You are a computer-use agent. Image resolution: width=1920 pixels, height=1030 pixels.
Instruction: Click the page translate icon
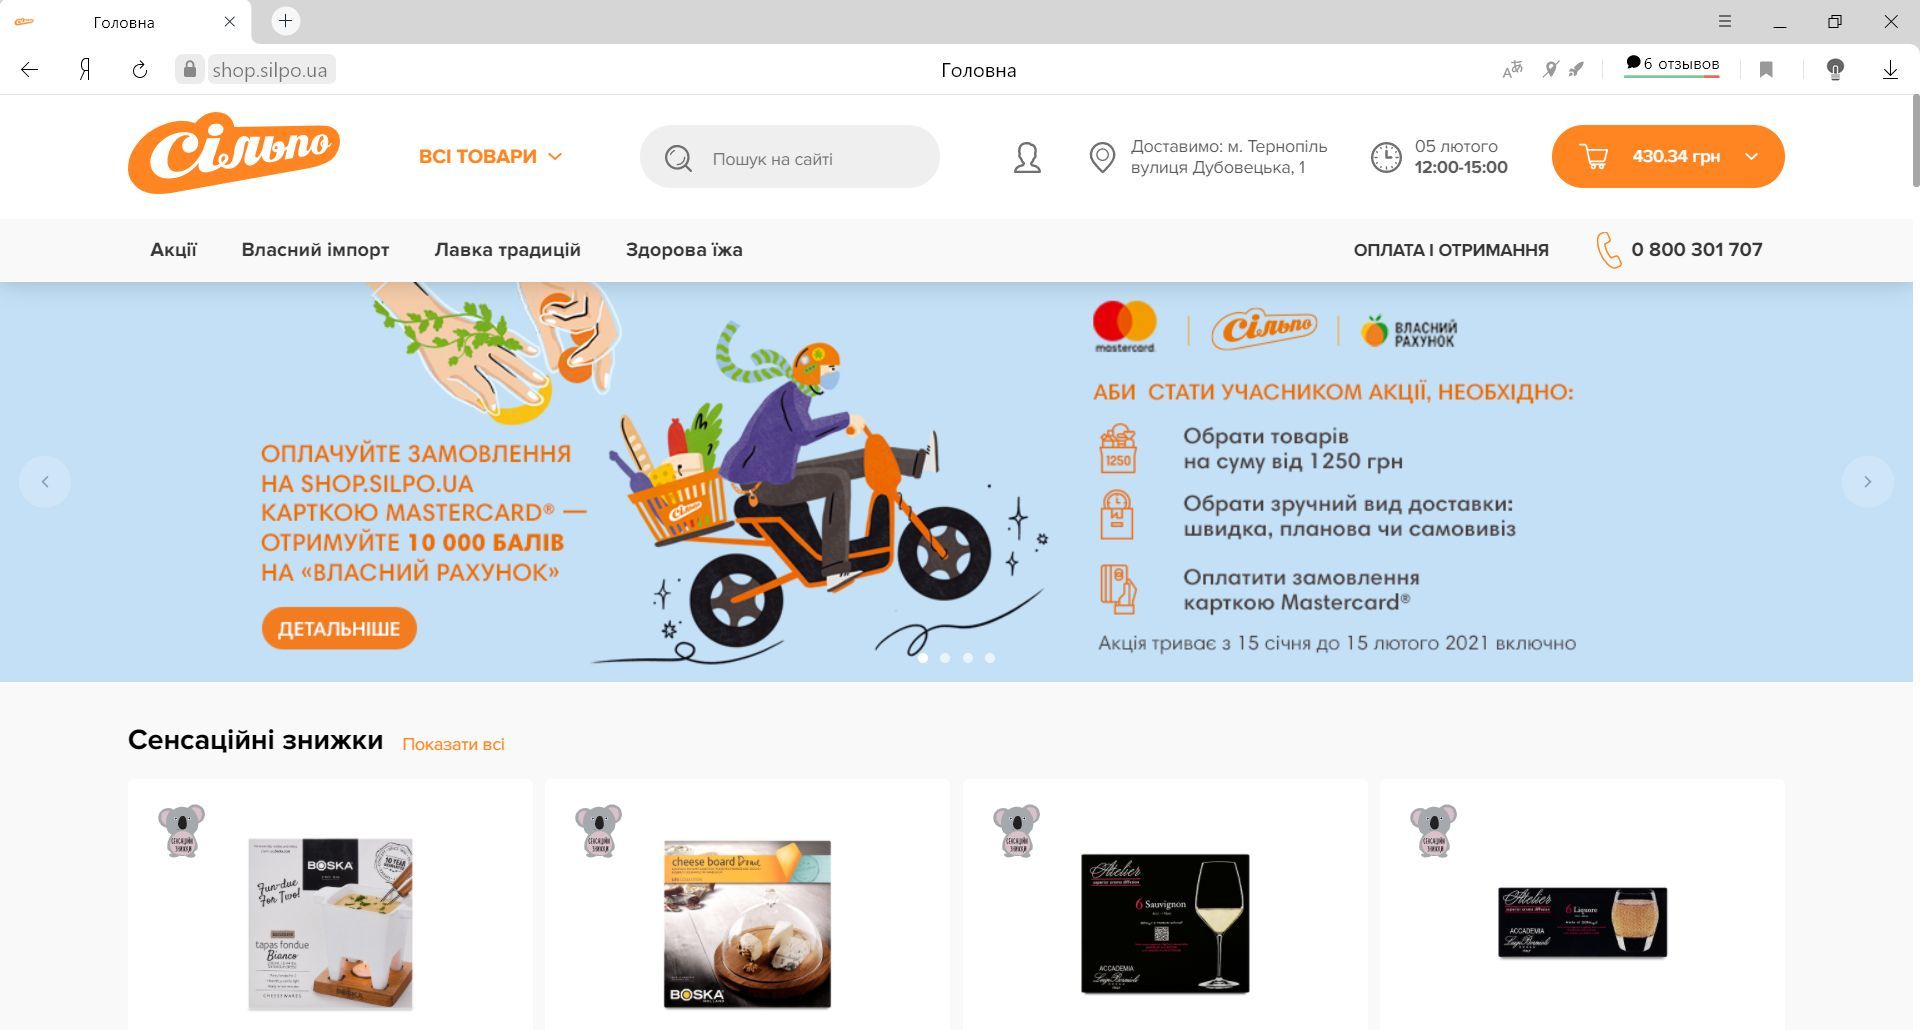click(x=1512, y=69)
